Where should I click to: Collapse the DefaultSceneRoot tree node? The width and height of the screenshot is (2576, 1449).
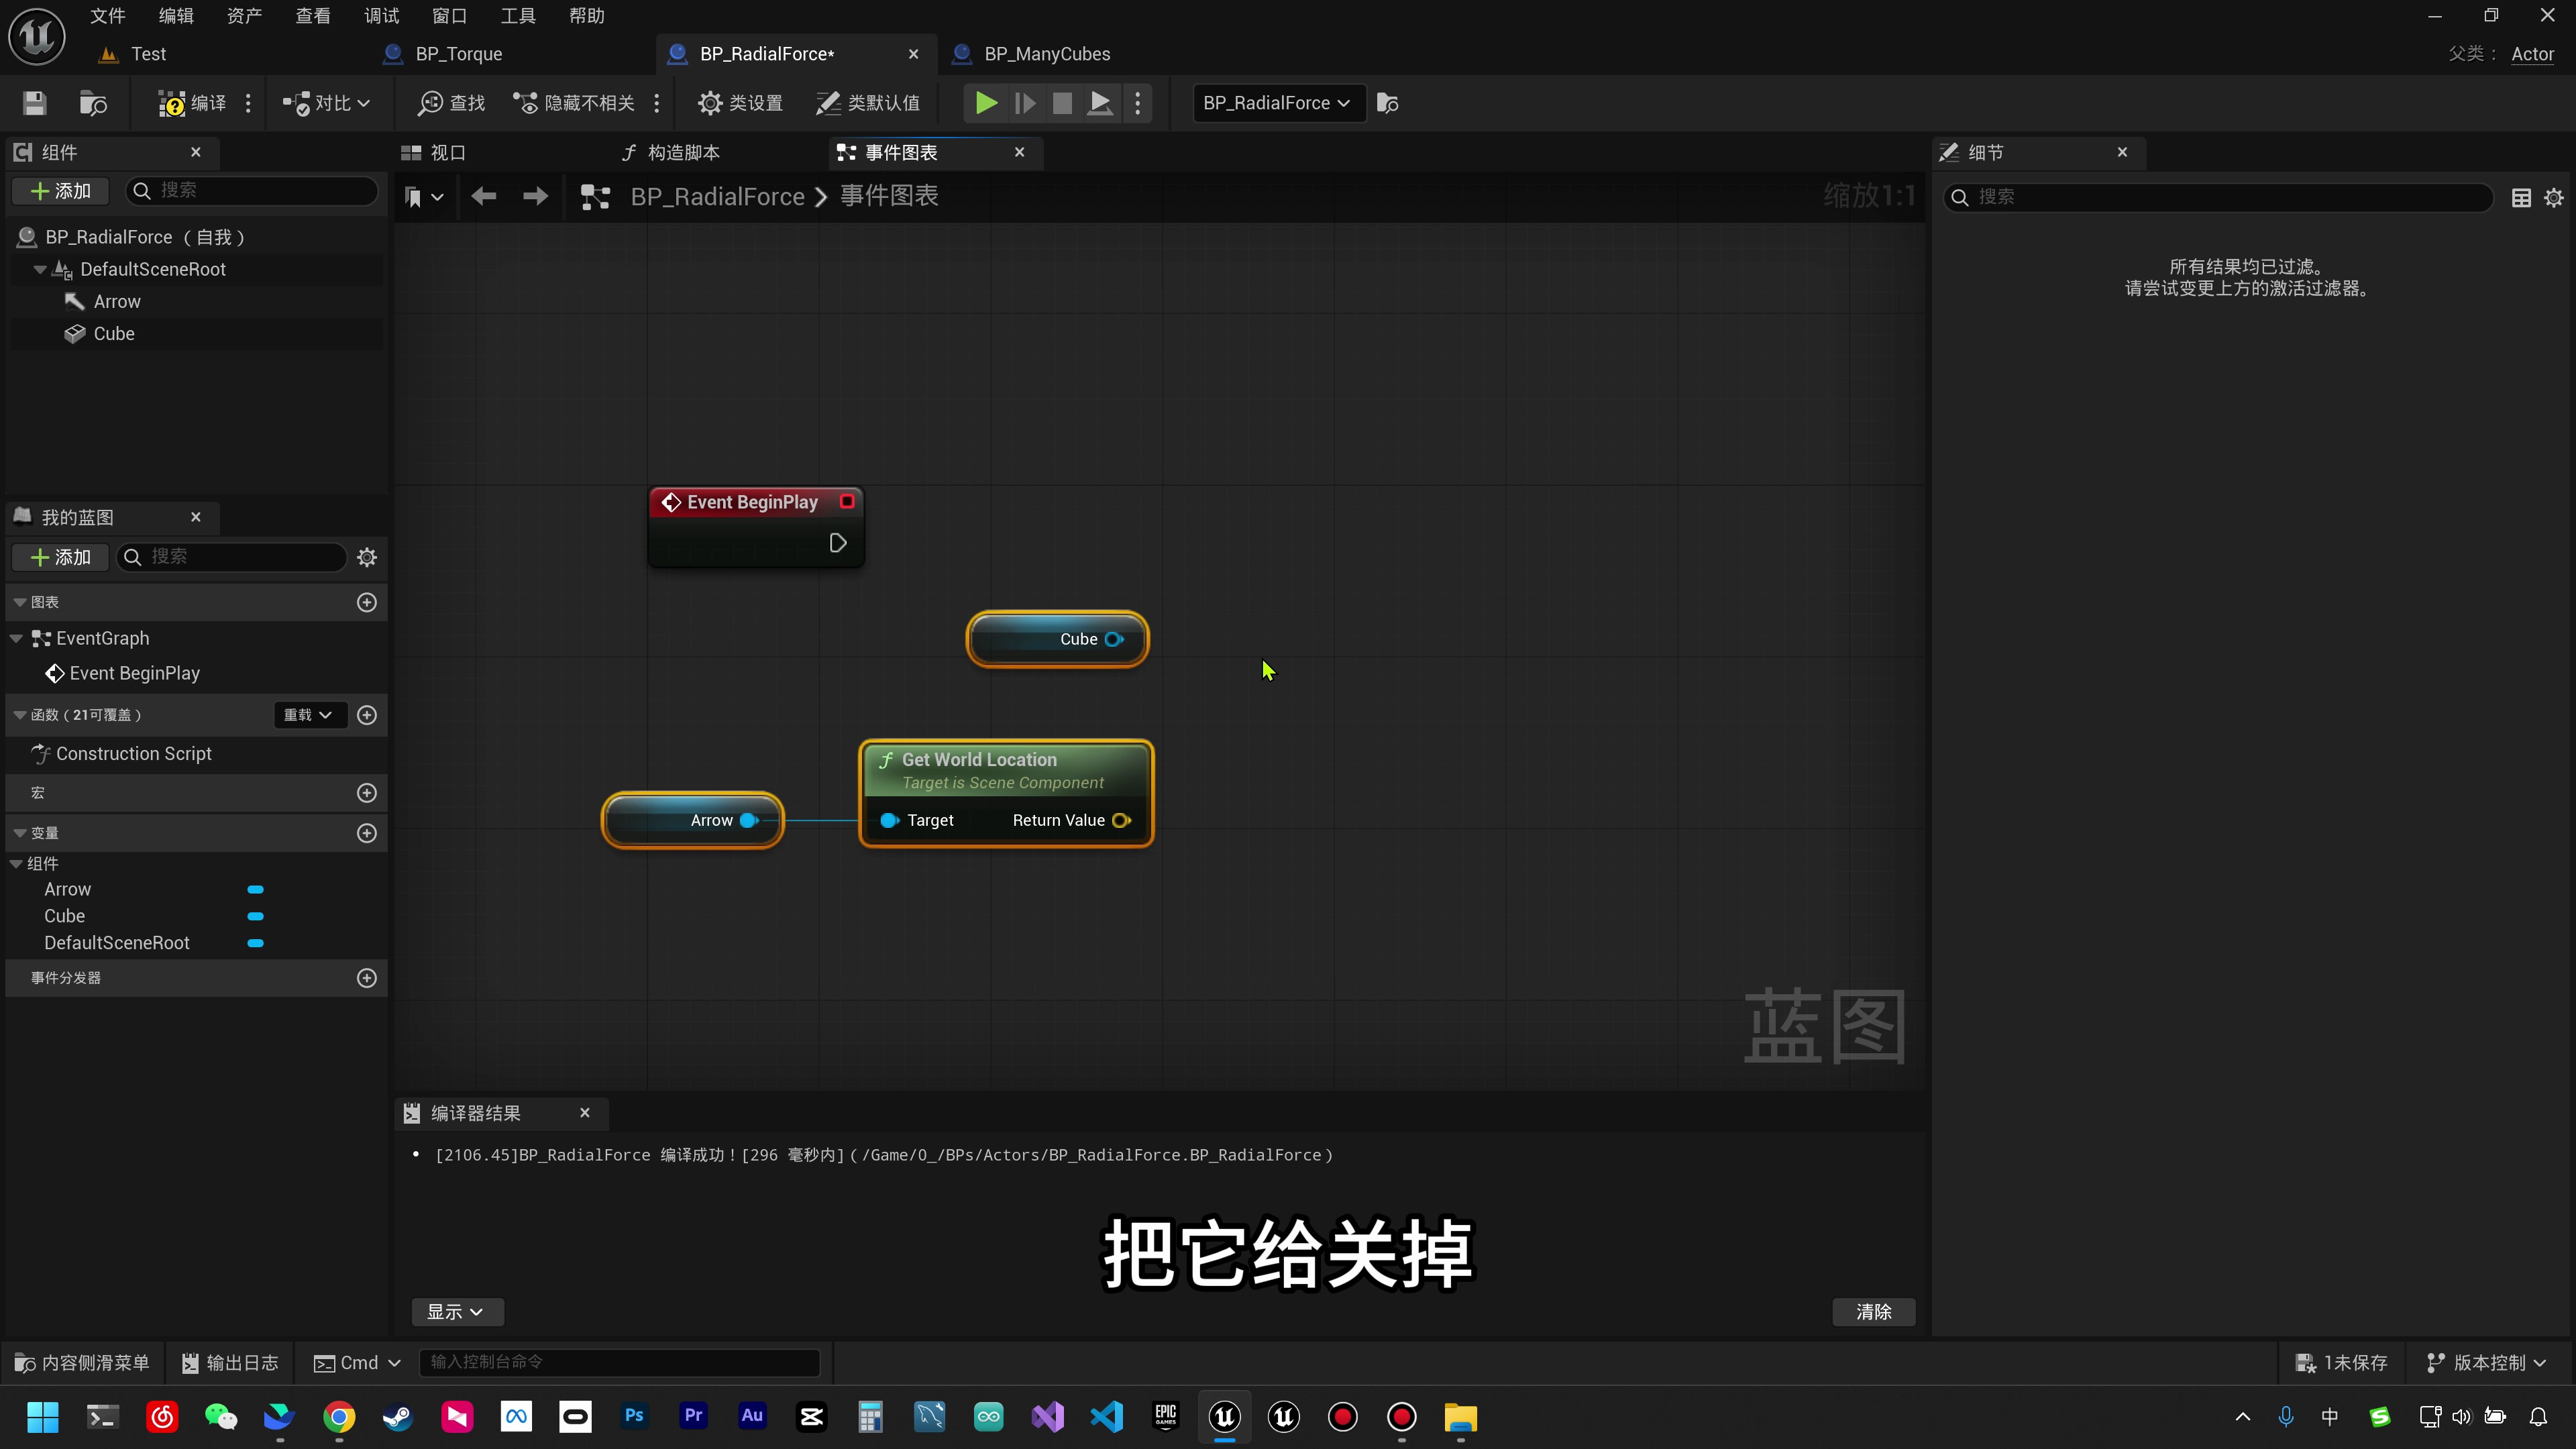tap(40, 269)
